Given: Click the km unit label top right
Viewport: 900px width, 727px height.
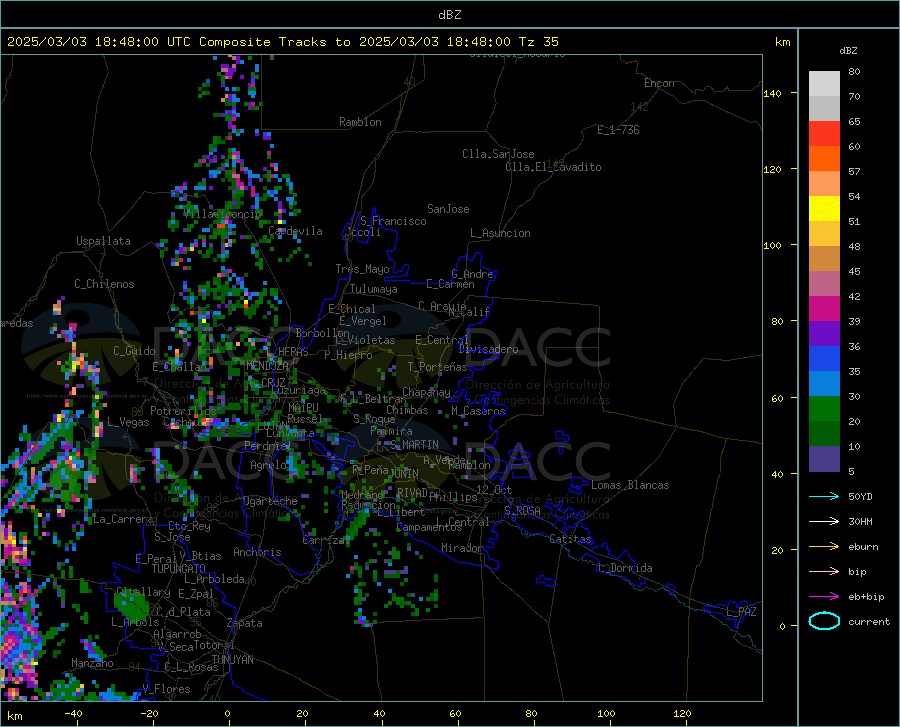Looking at the screenshot, I should pyautogui.click(x=782, y=42).
